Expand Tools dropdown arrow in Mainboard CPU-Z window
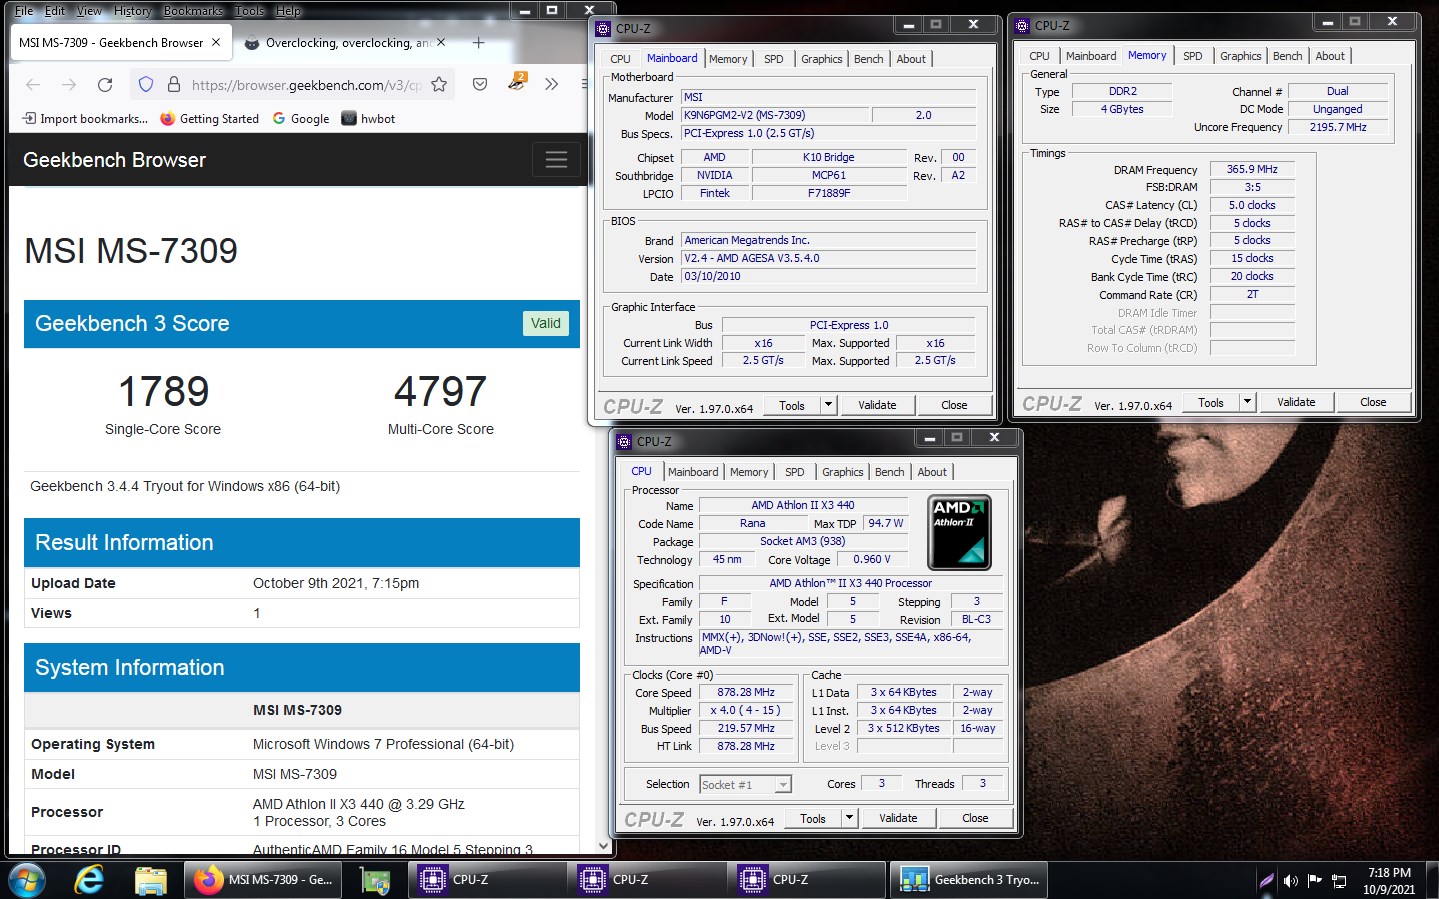Viewport: 1439px width, 899px height. pos(828,405)
